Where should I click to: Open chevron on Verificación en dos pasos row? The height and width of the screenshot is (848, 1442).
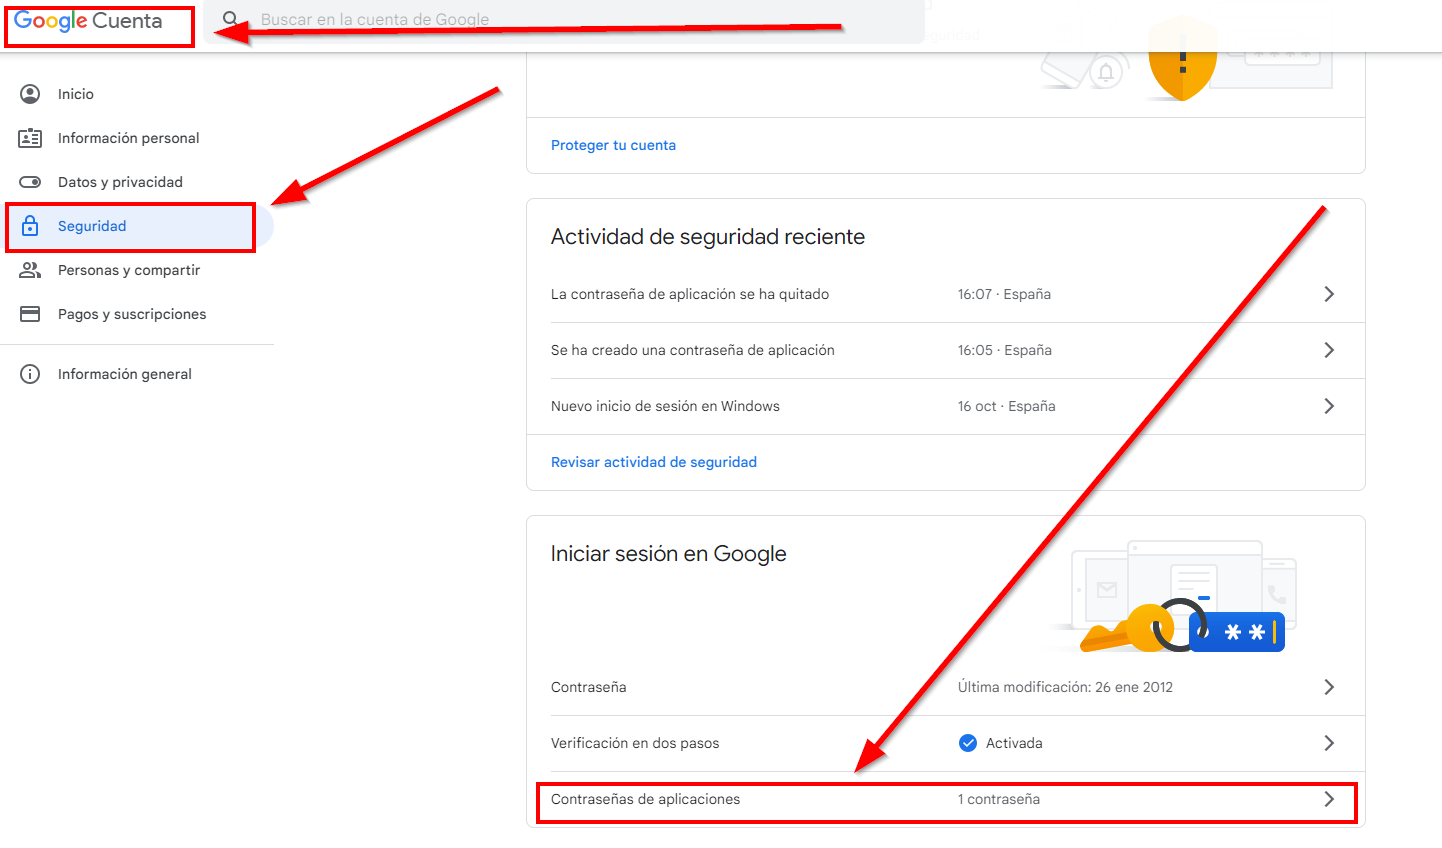[x=1329, y=743]
